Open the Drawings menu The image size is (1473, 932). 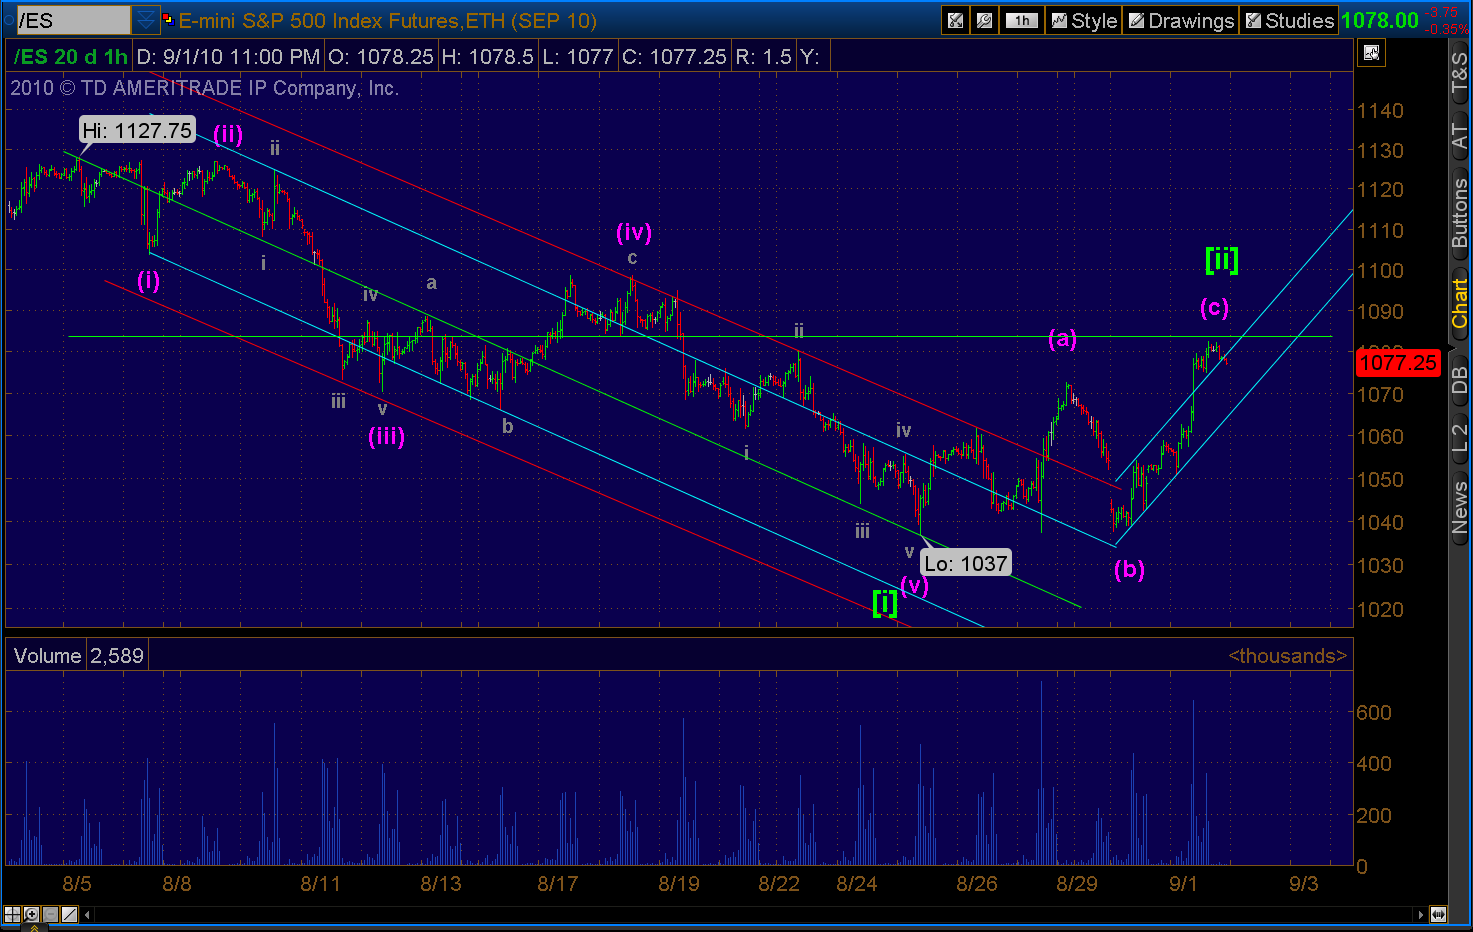(x=1181, y=20)
